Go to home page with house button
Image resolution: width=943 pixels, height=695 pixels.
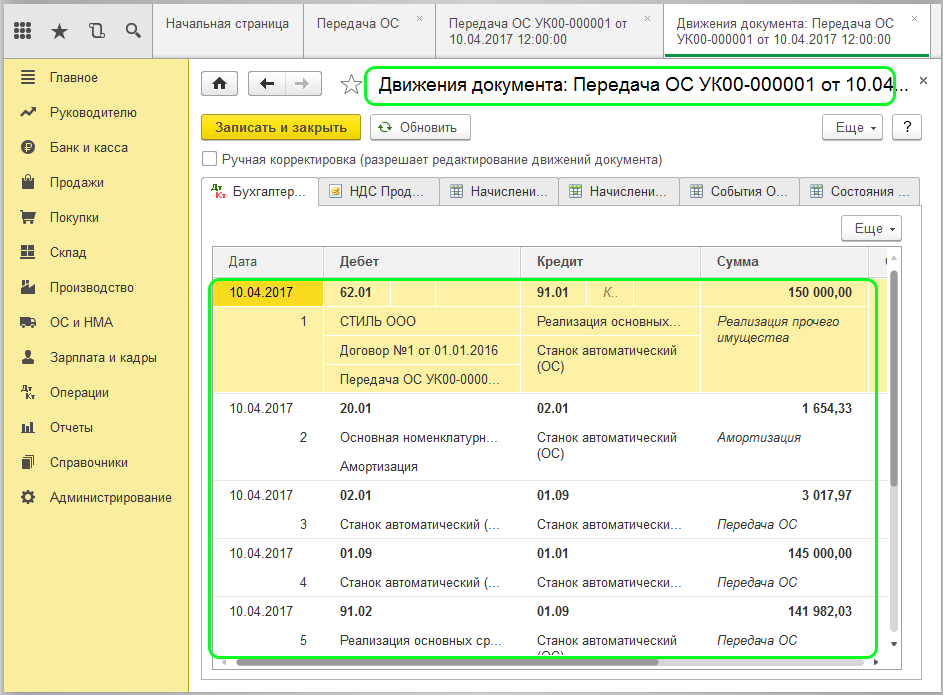click(220, 84)
